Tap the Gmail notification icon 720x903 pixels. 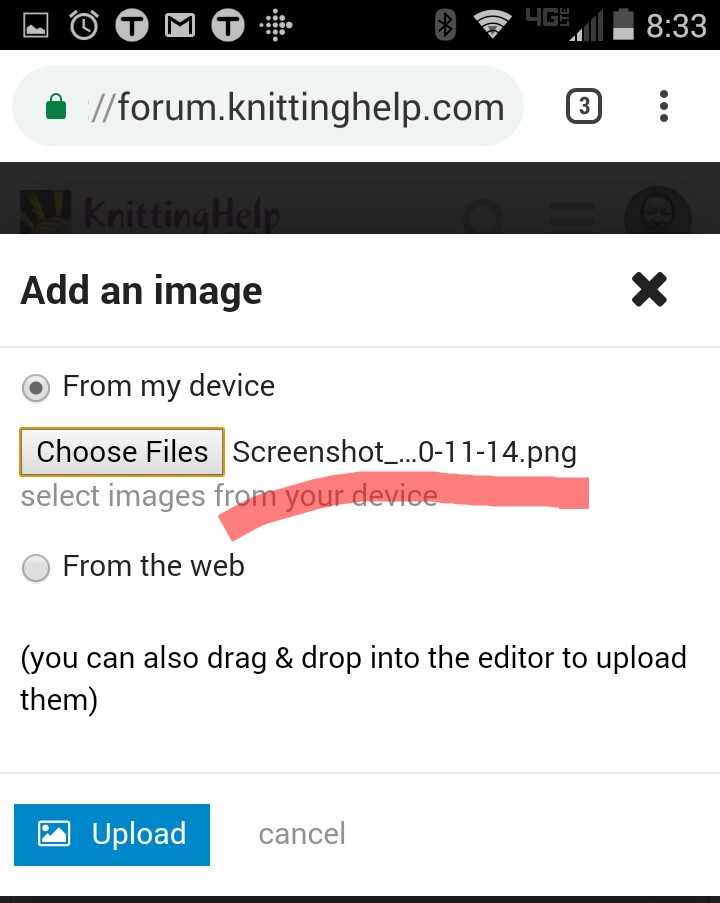180,25
